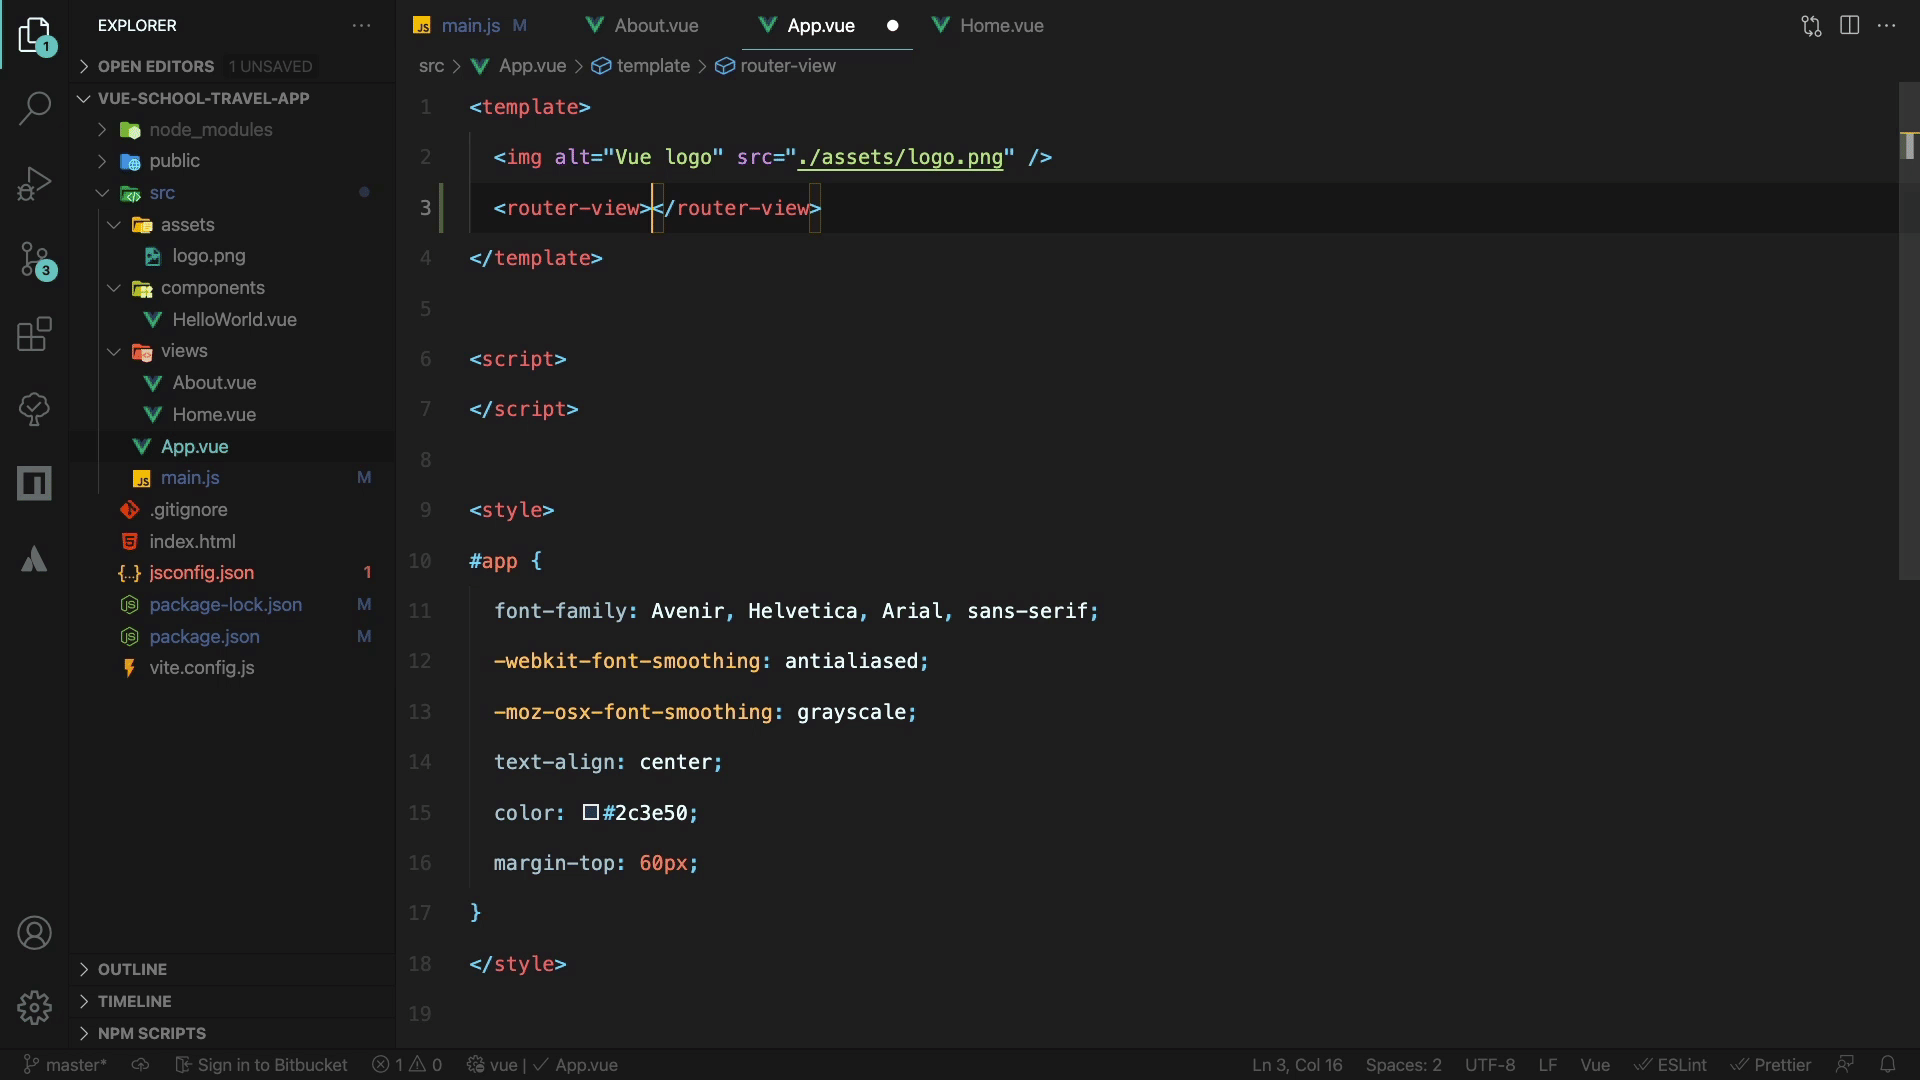Open package.json in the explorer

pos(204,637)
